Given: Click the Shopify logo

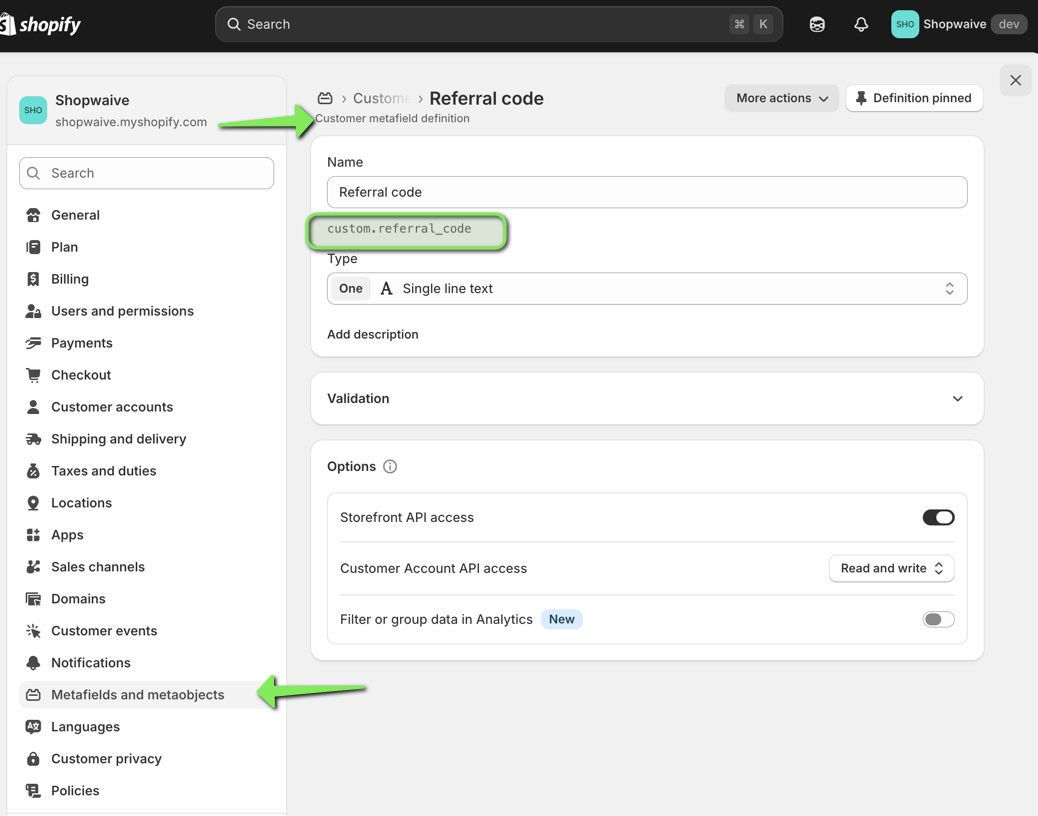Looking at the screenshot, I should [x=41, y=24].
